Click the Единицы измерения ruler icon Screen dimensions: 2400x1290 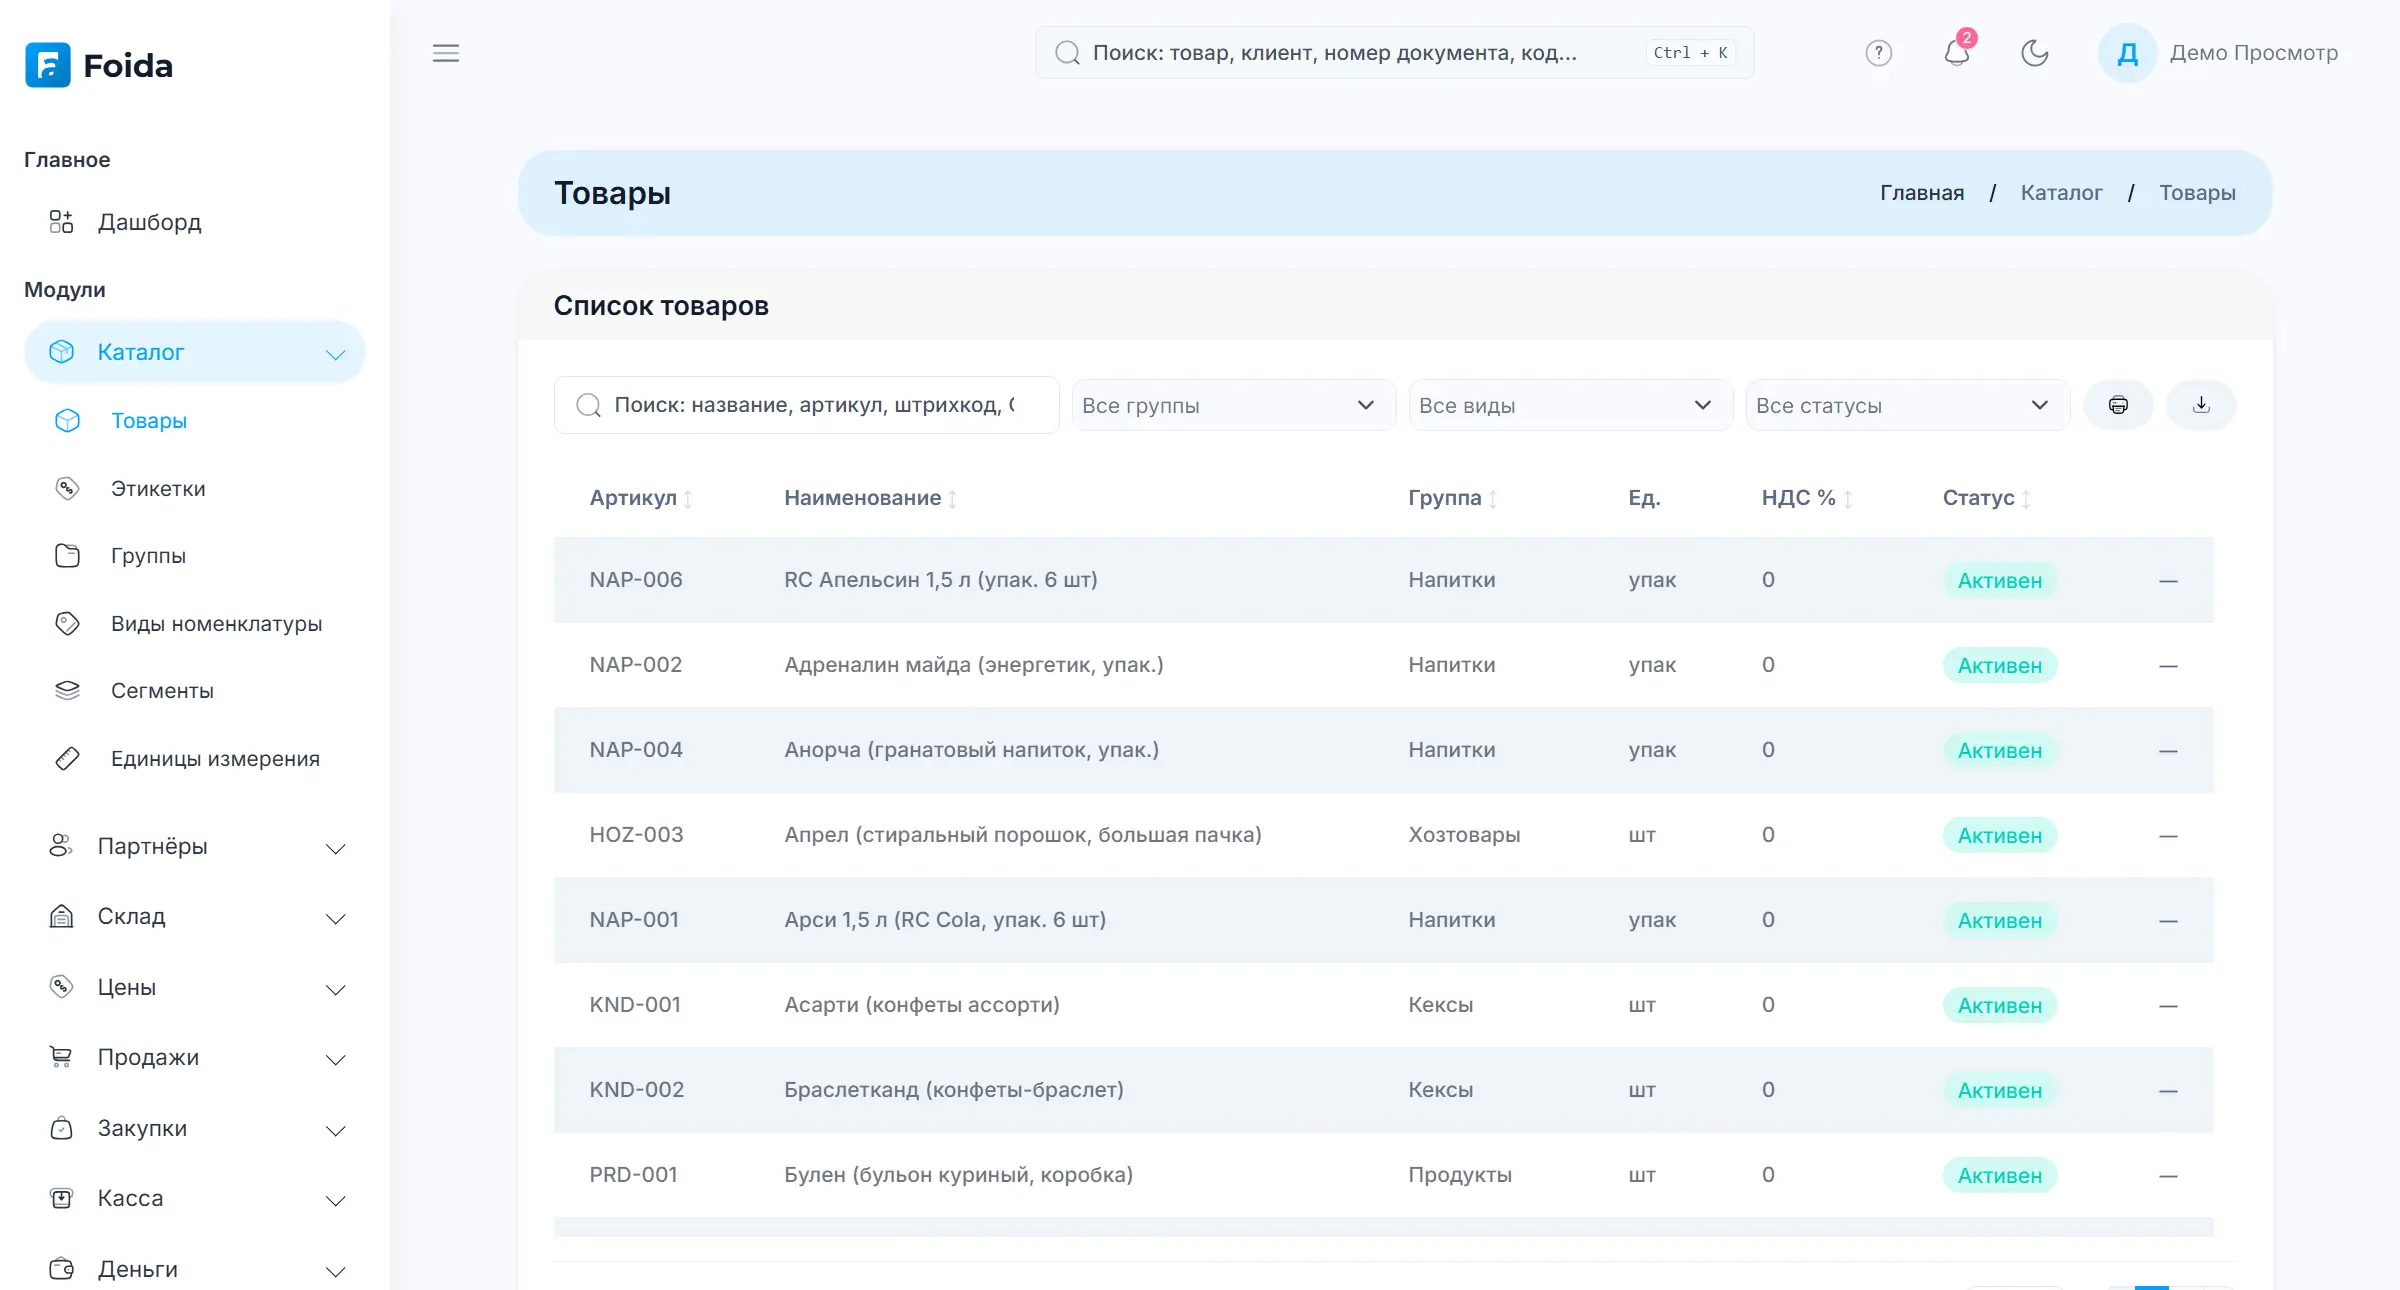67,759
